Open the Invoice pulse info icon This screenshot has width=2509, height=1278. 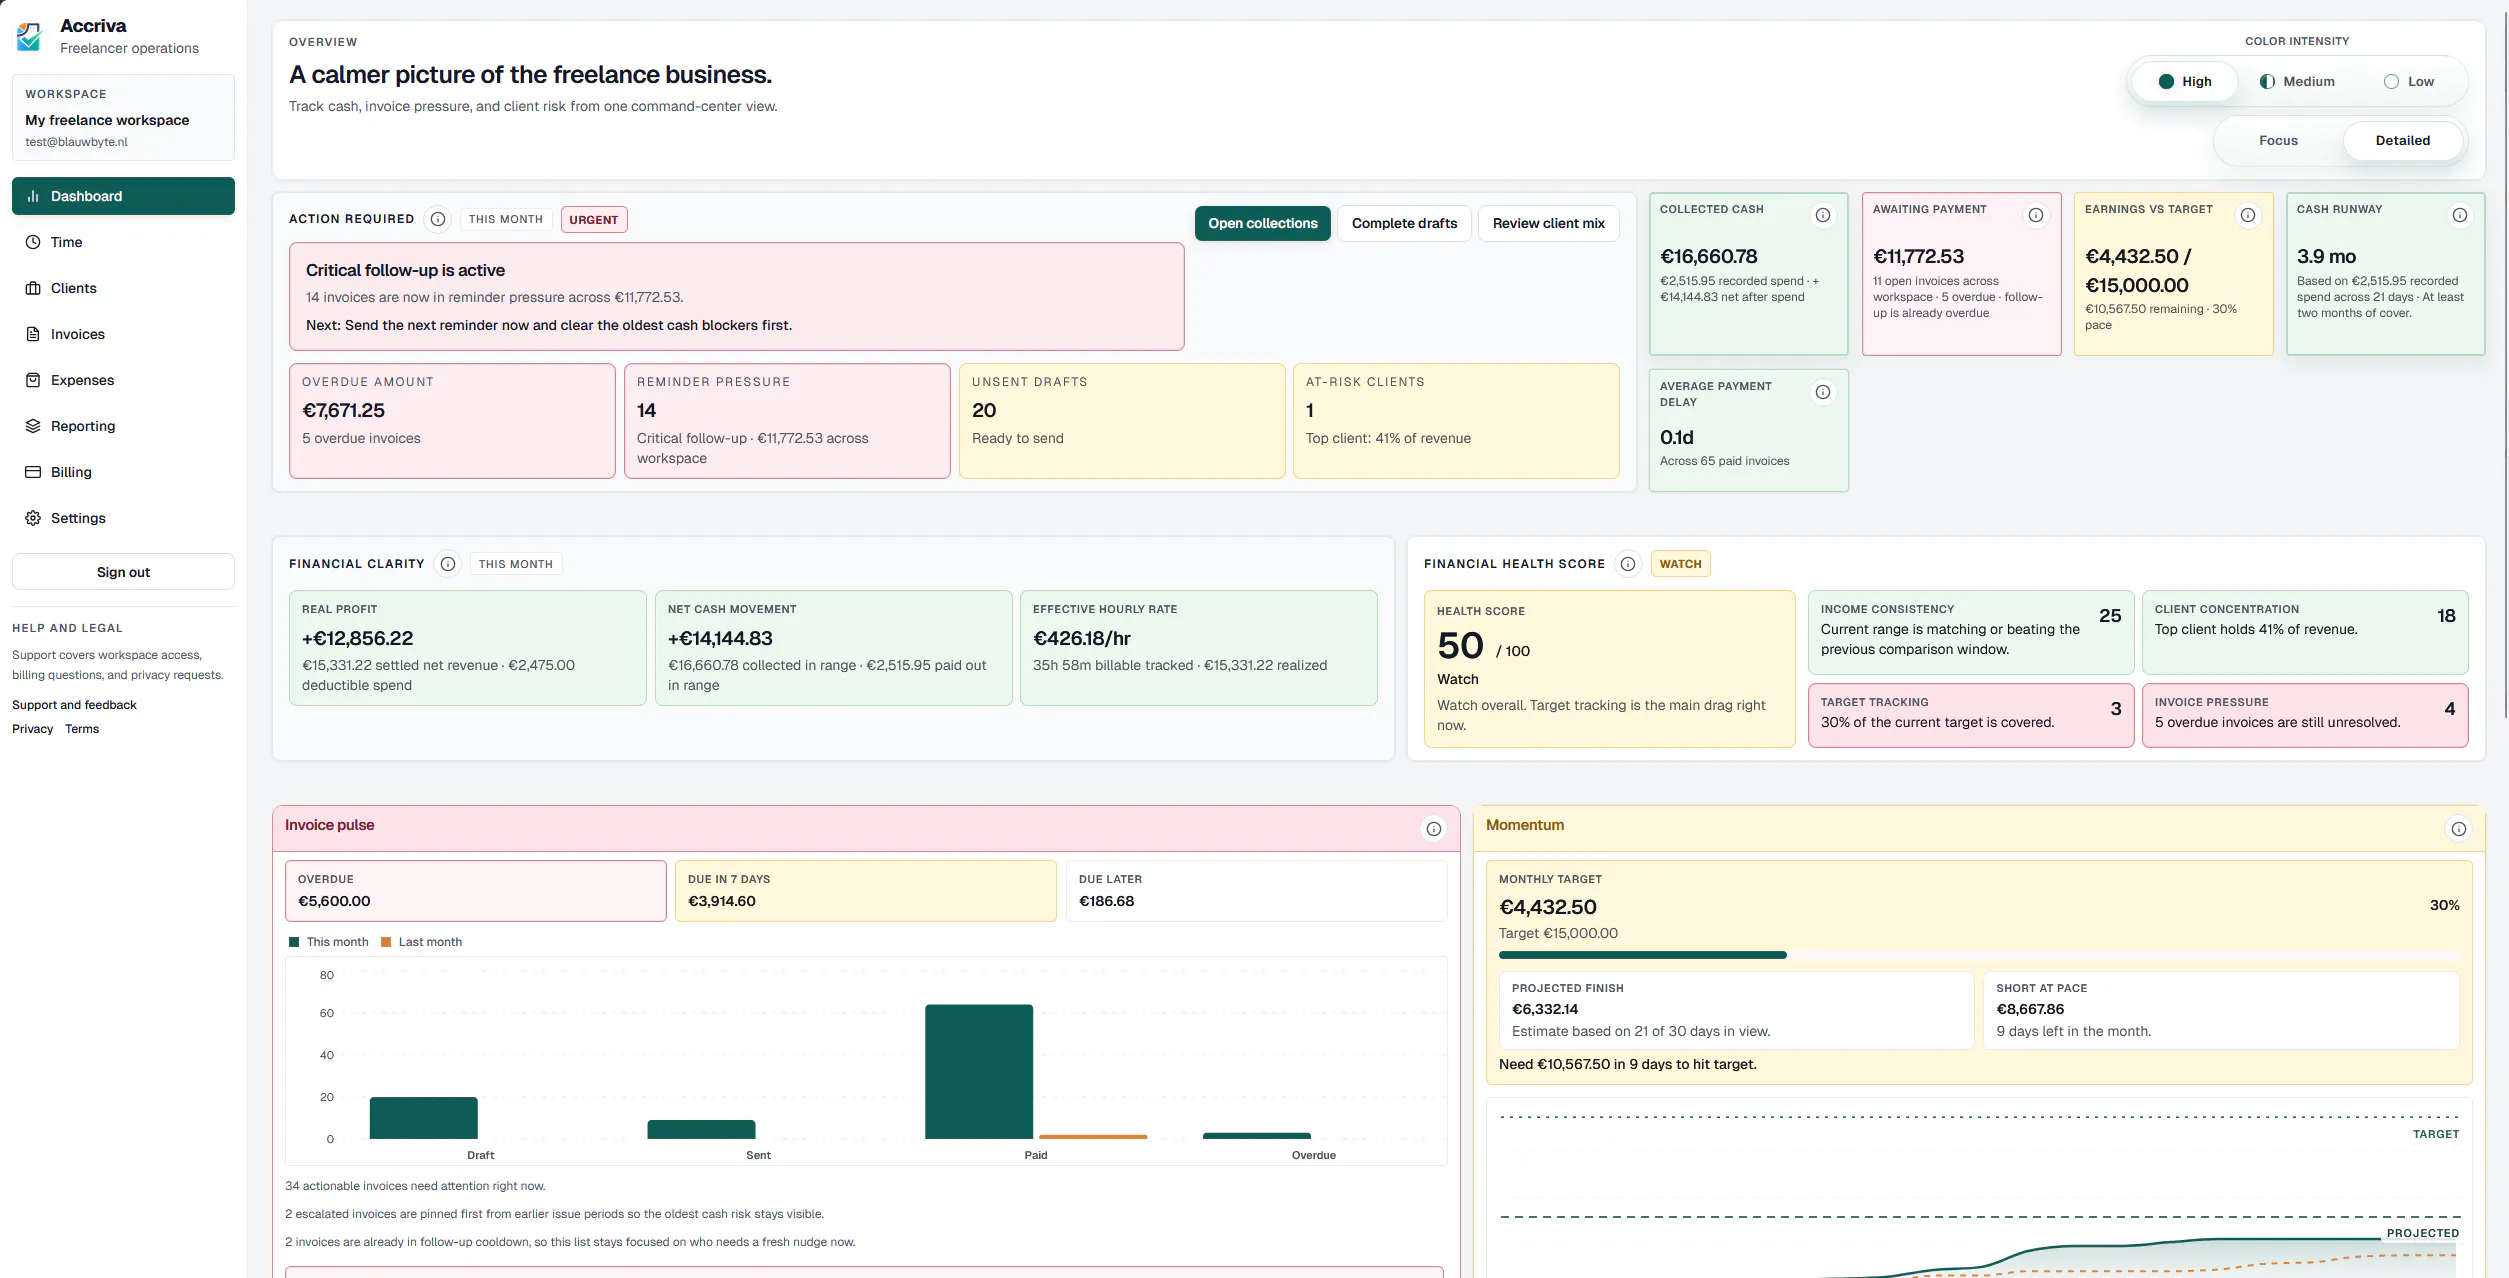1434,829
